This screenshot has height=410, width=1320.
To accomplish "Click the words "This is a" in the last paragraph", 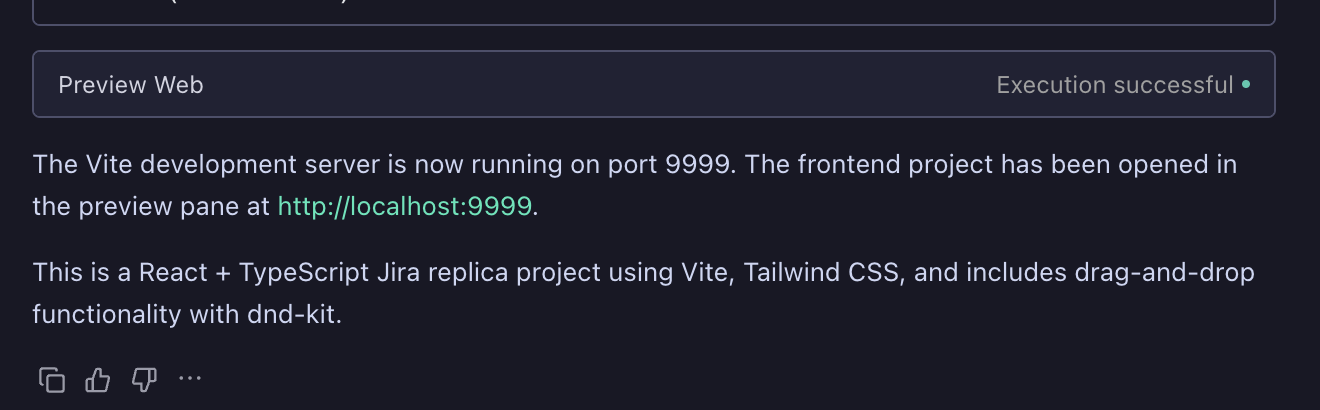I will click(x=79, y=272).
